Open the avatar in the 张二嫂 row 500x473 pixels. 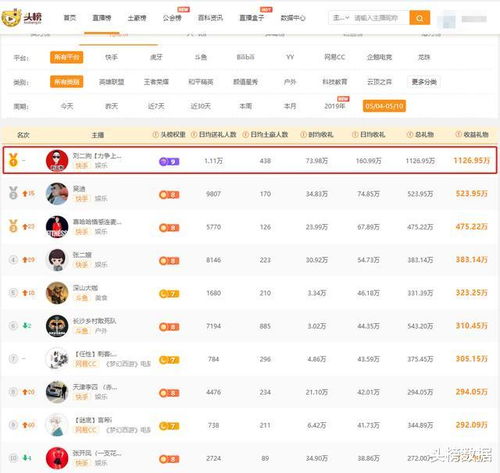57,260
